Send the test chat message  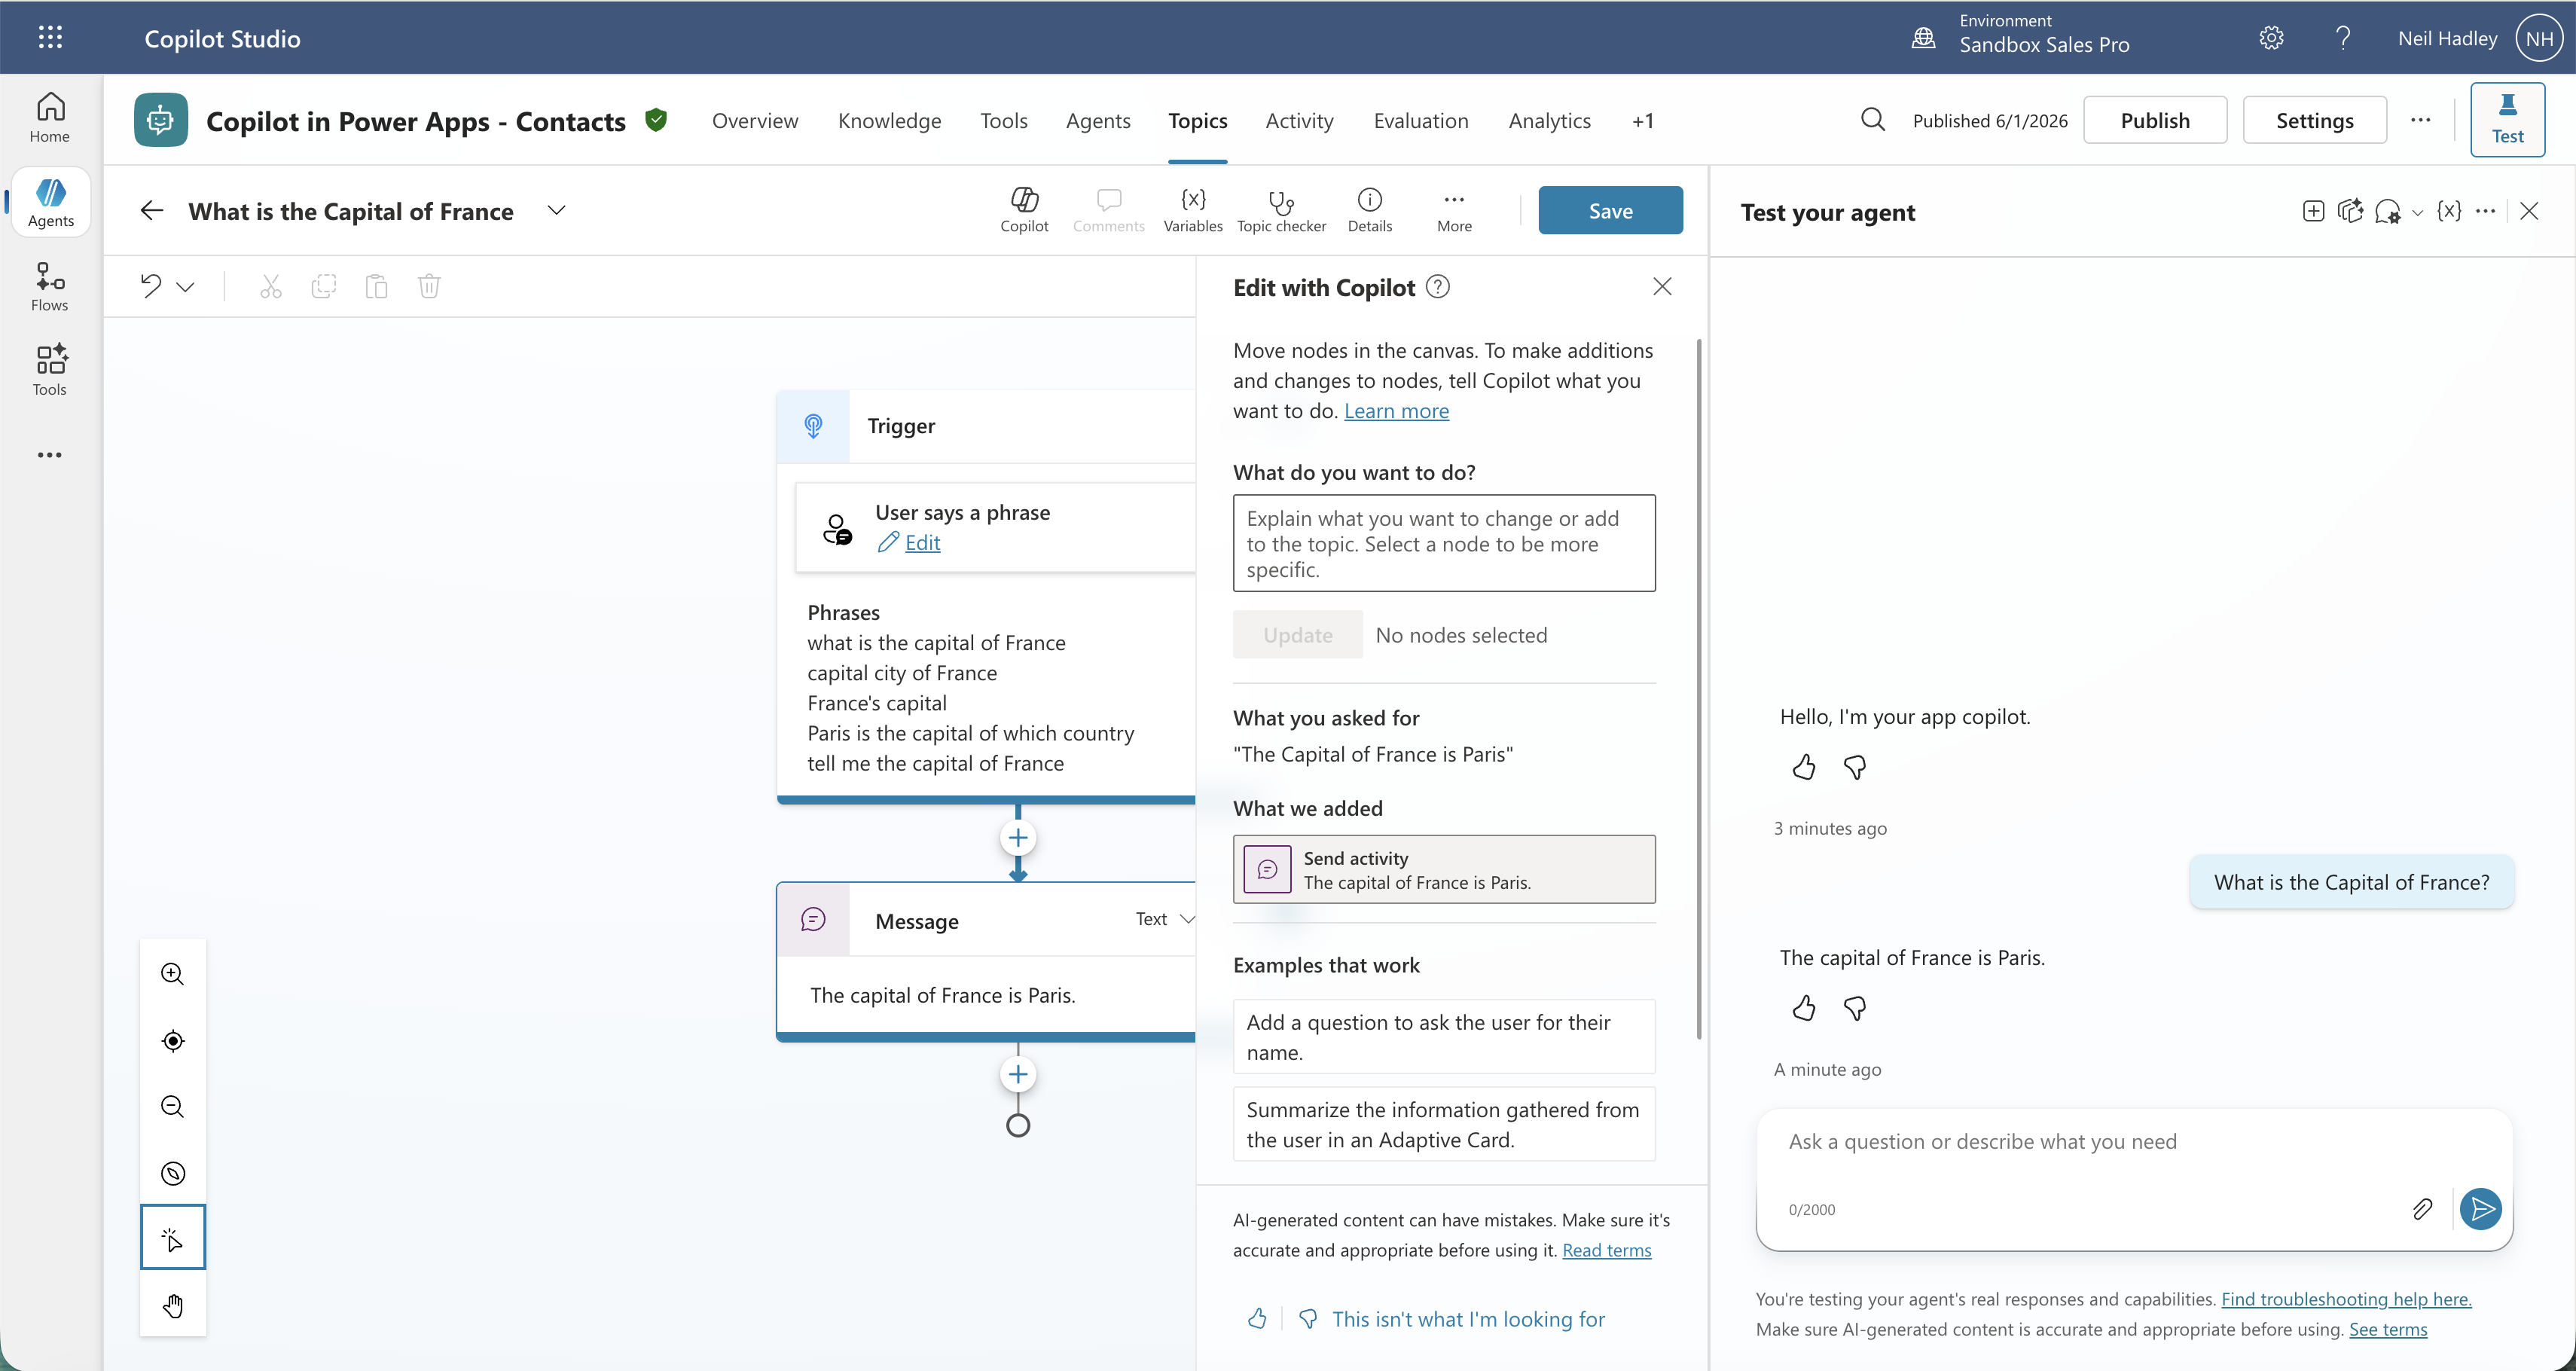tap(2481, 1209)
